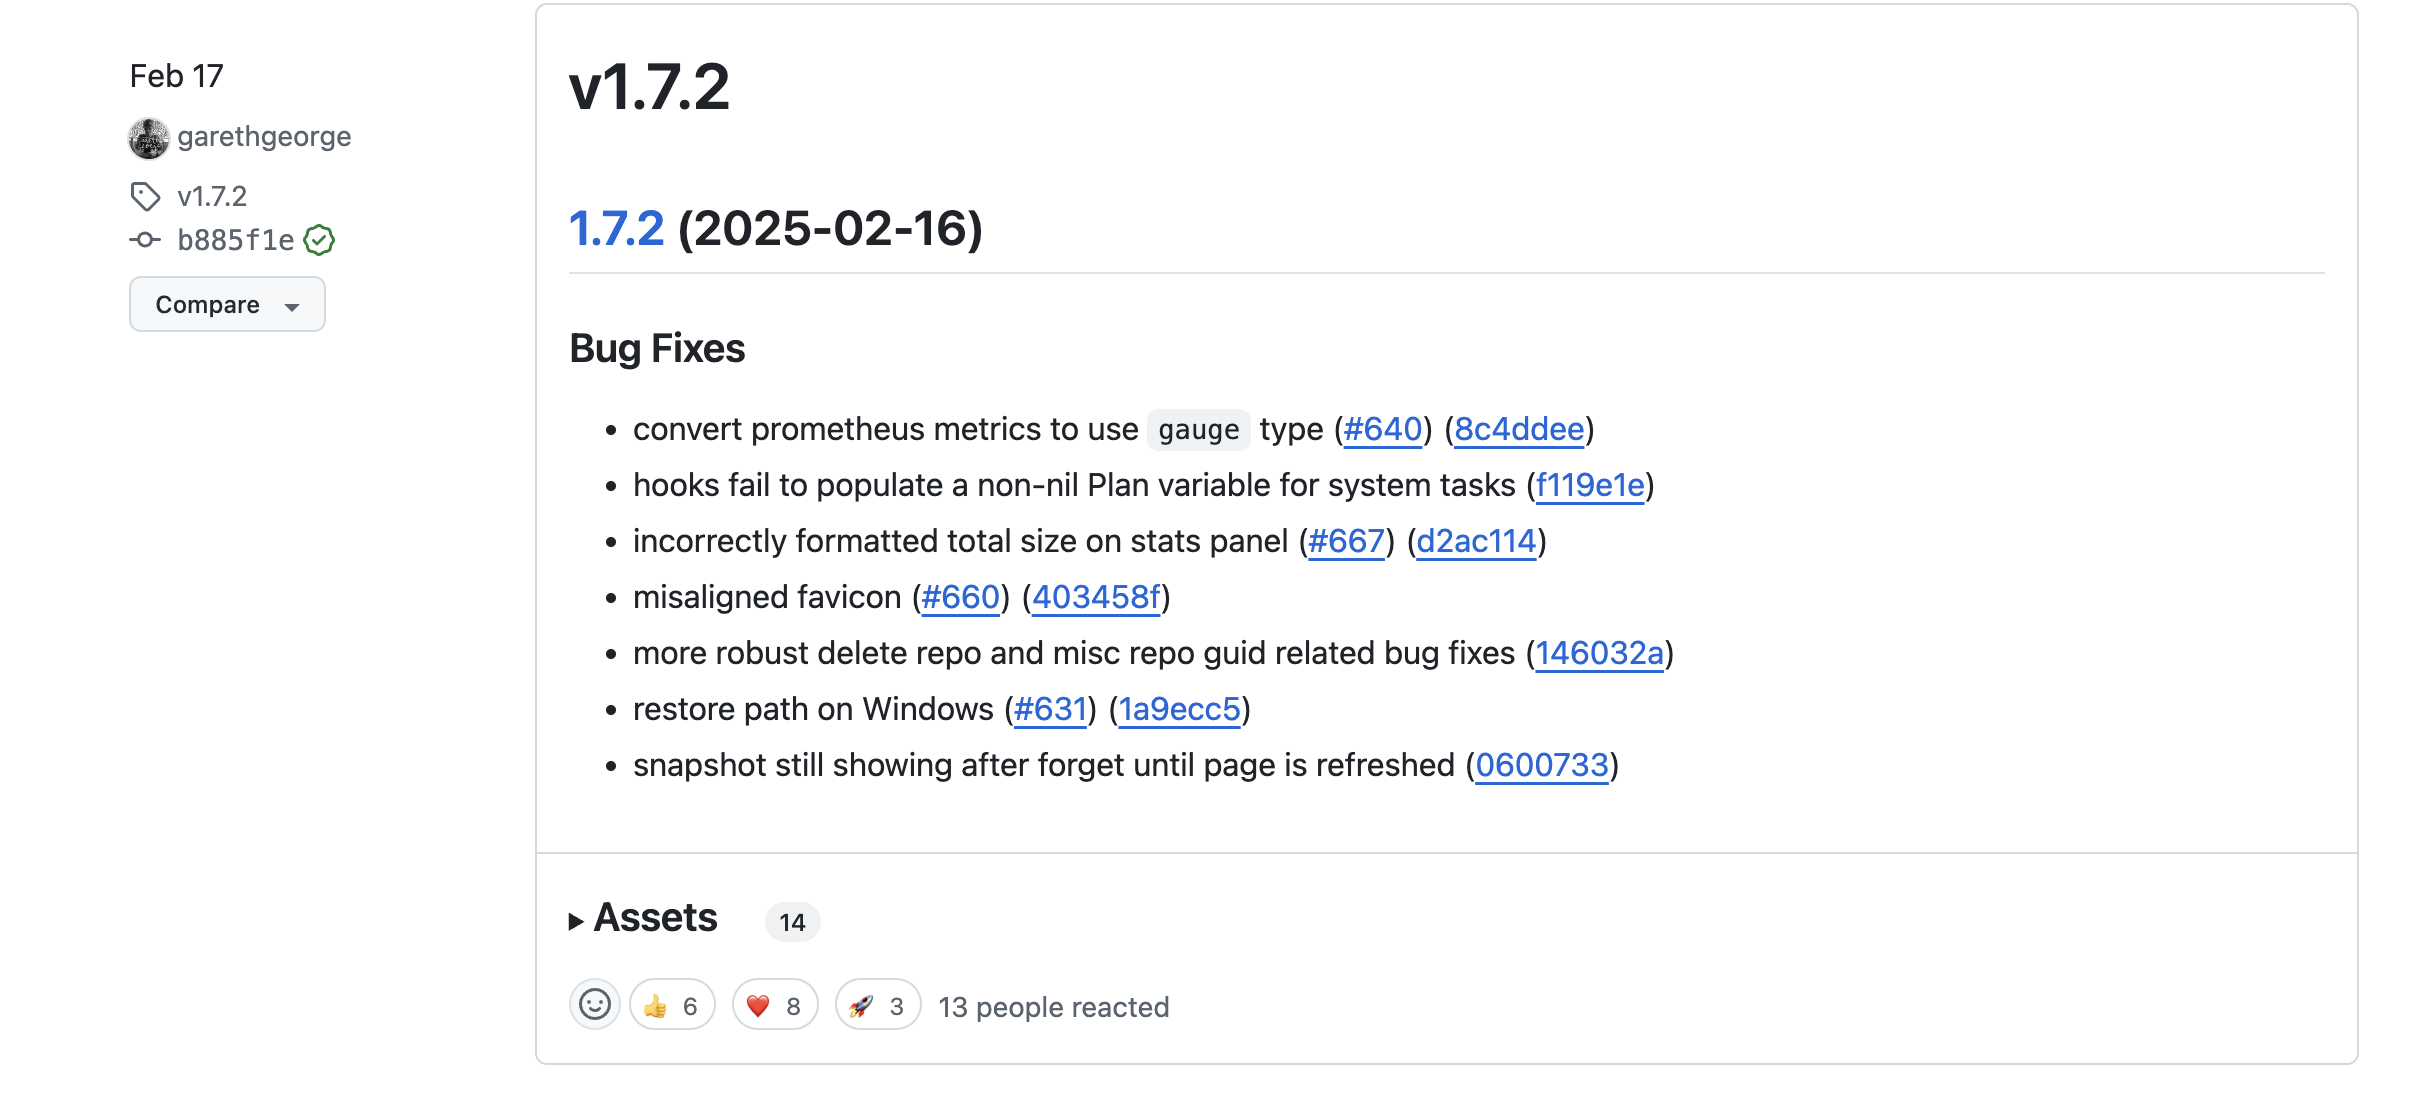Open commit 146032a link
Viewport: 2432px width, 1112px height.
(1600, 653)
